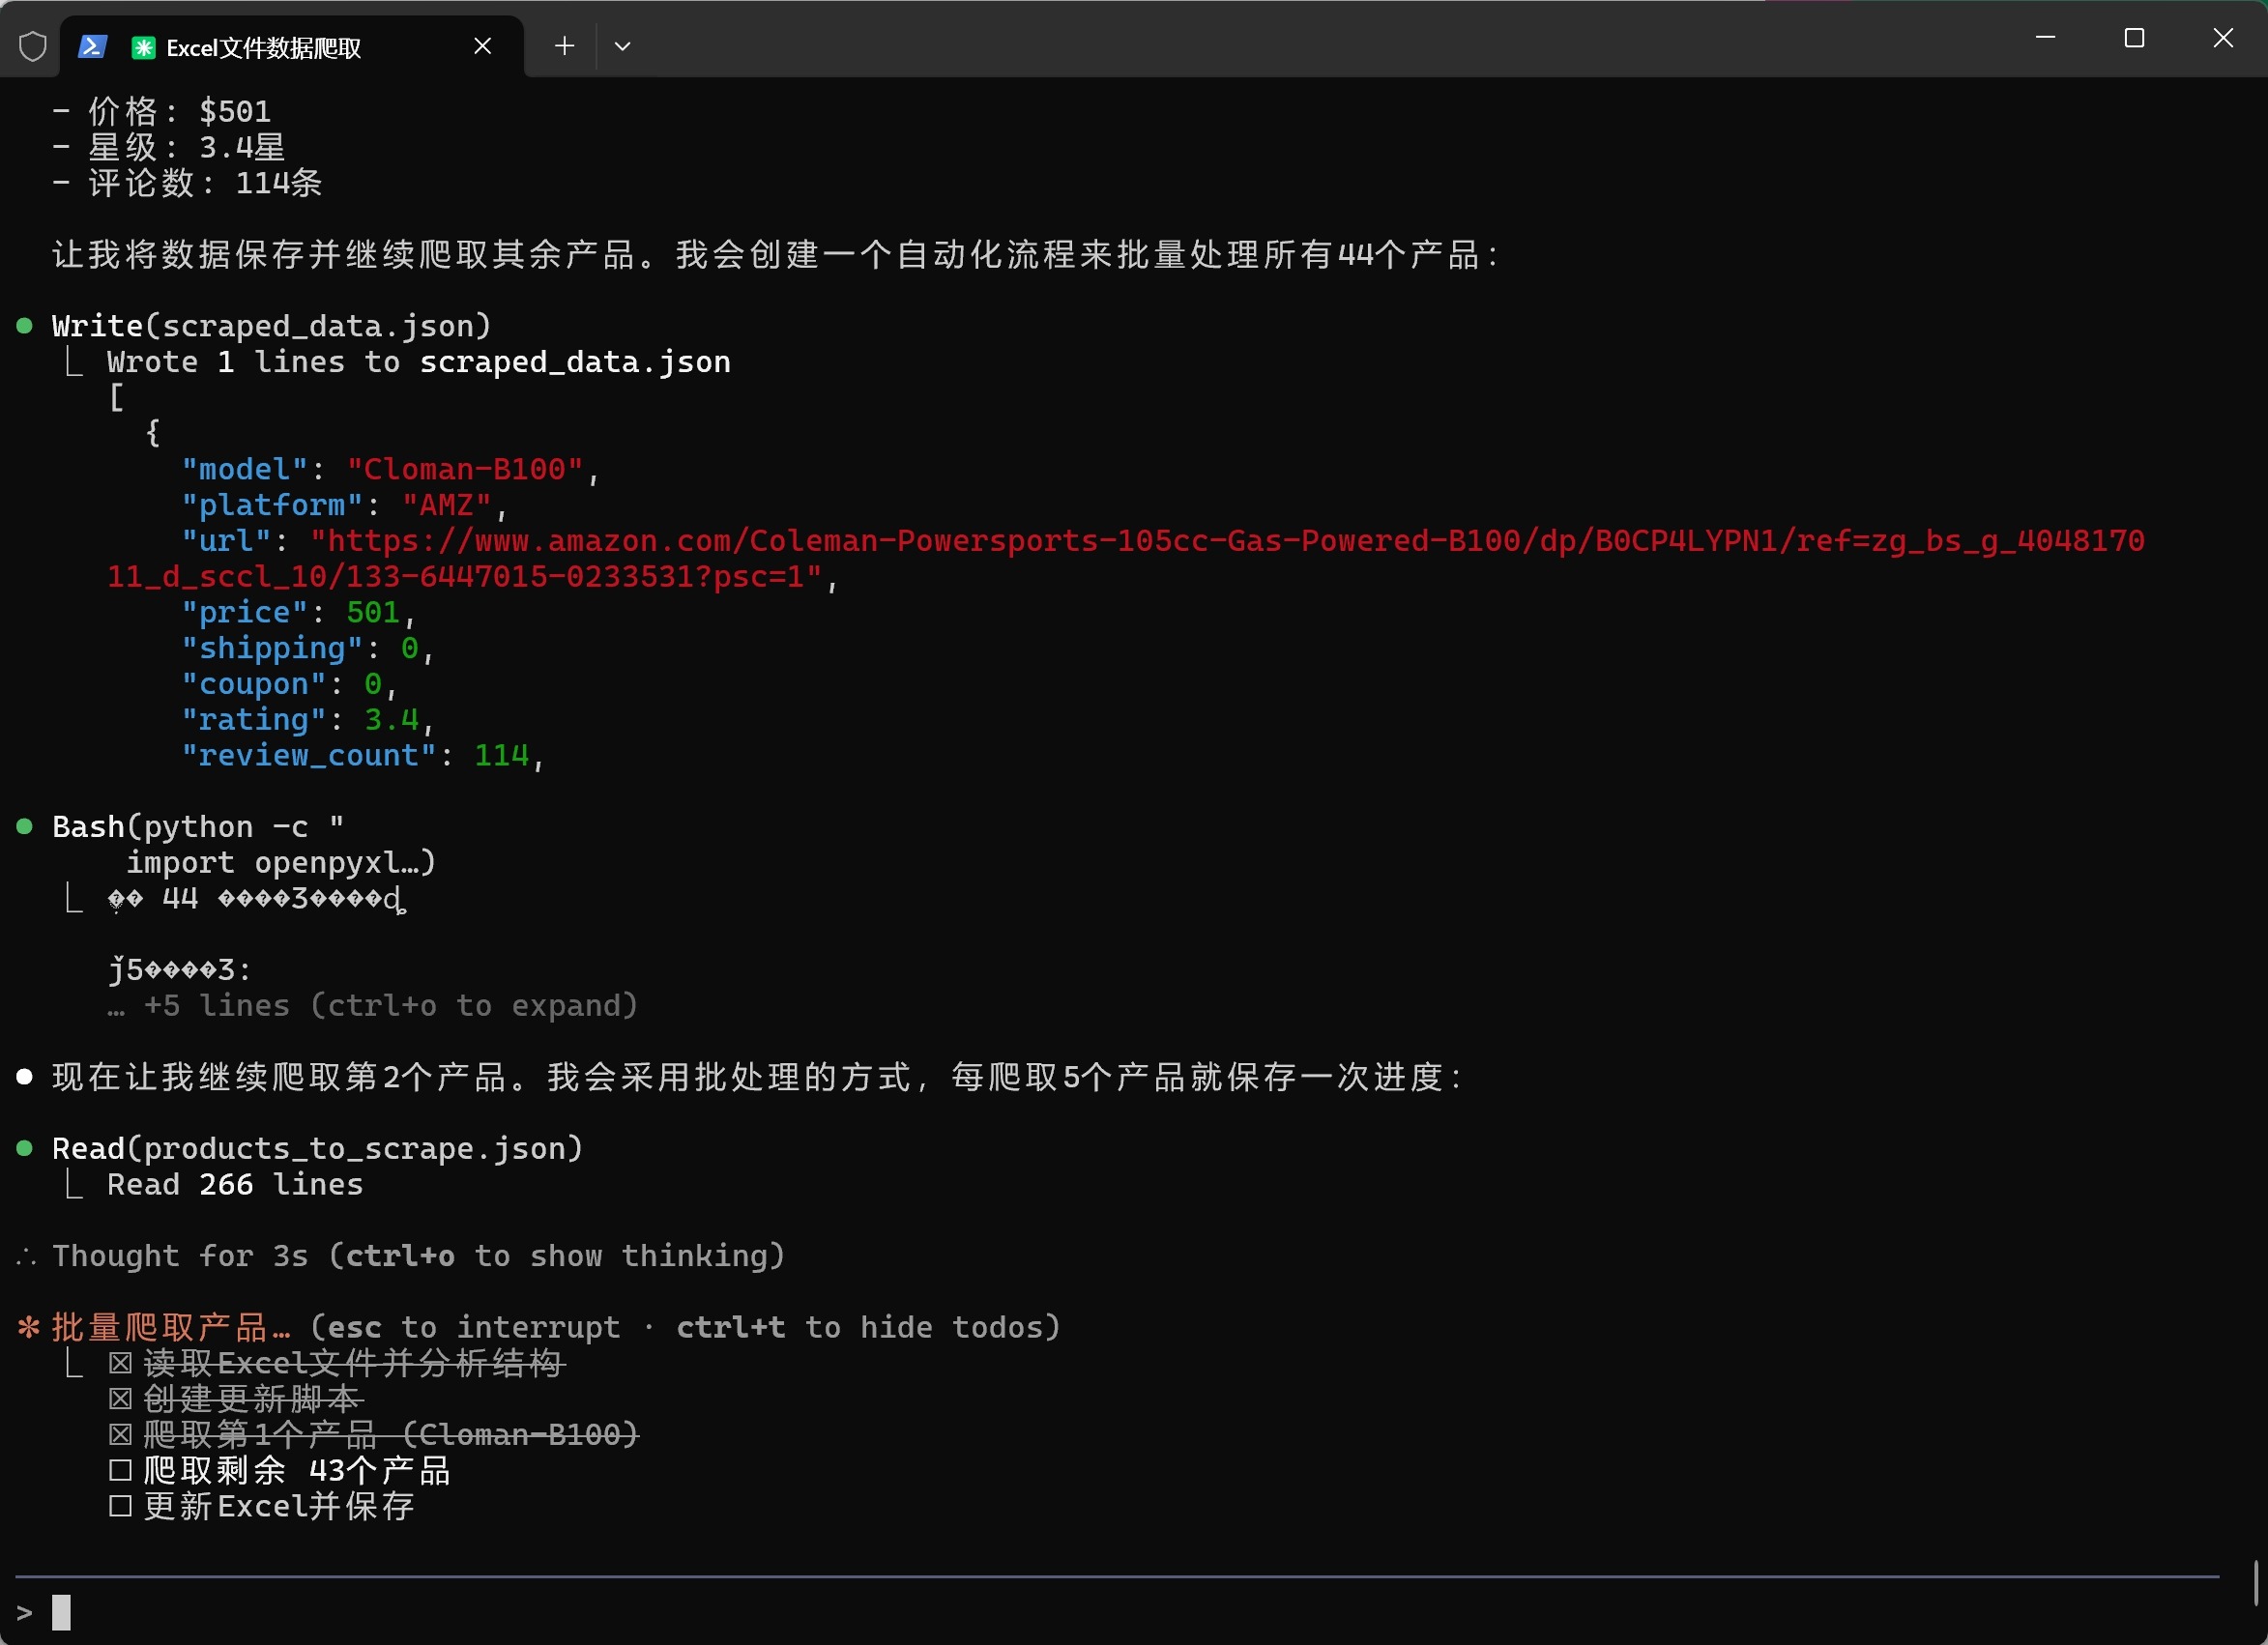The image size is (2268, 1645).
Task: Click the '星级: 3.4星' line
Action: (x=168, y=147)
